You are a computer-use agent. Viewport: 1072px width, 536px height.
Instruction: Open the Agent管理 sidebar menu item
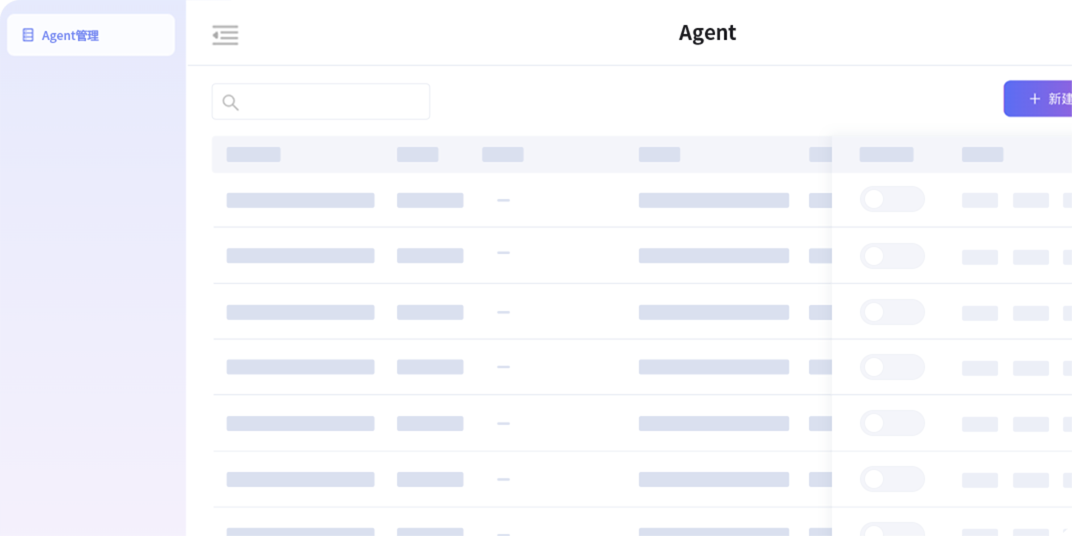click(90, 35)
